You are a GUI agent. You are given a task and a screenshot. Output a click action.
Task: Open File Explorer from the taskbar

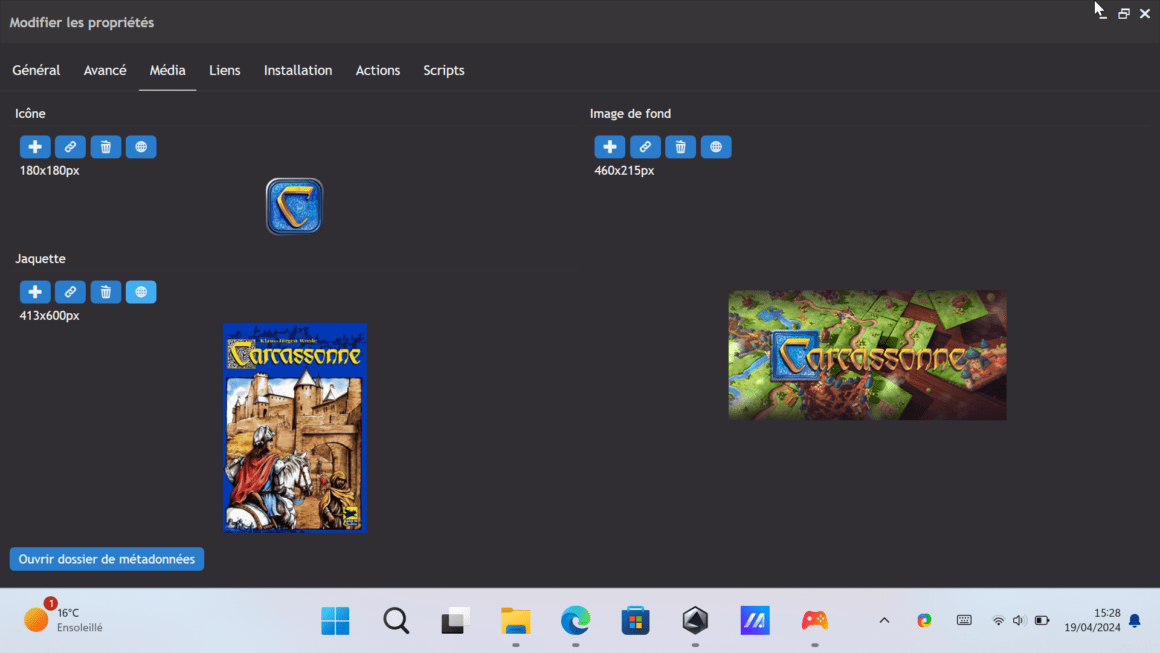click(x=516, y=620)
